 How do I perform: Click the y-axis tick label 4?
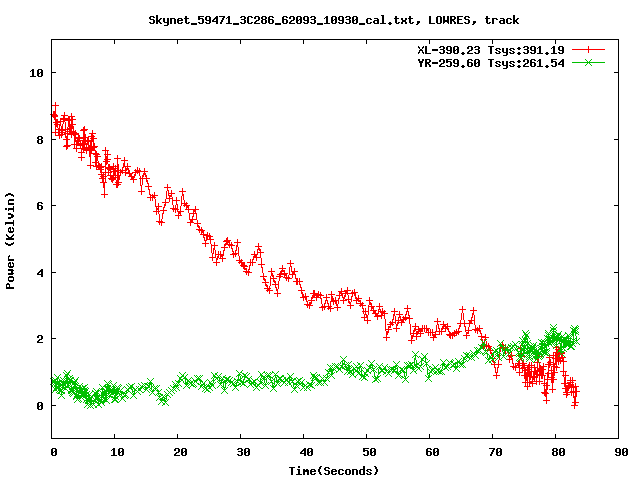[x=40, y=273]
